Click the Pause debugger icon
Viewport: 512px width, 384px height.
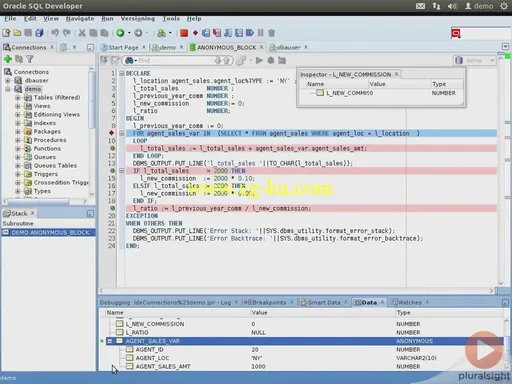click(261, 33)
